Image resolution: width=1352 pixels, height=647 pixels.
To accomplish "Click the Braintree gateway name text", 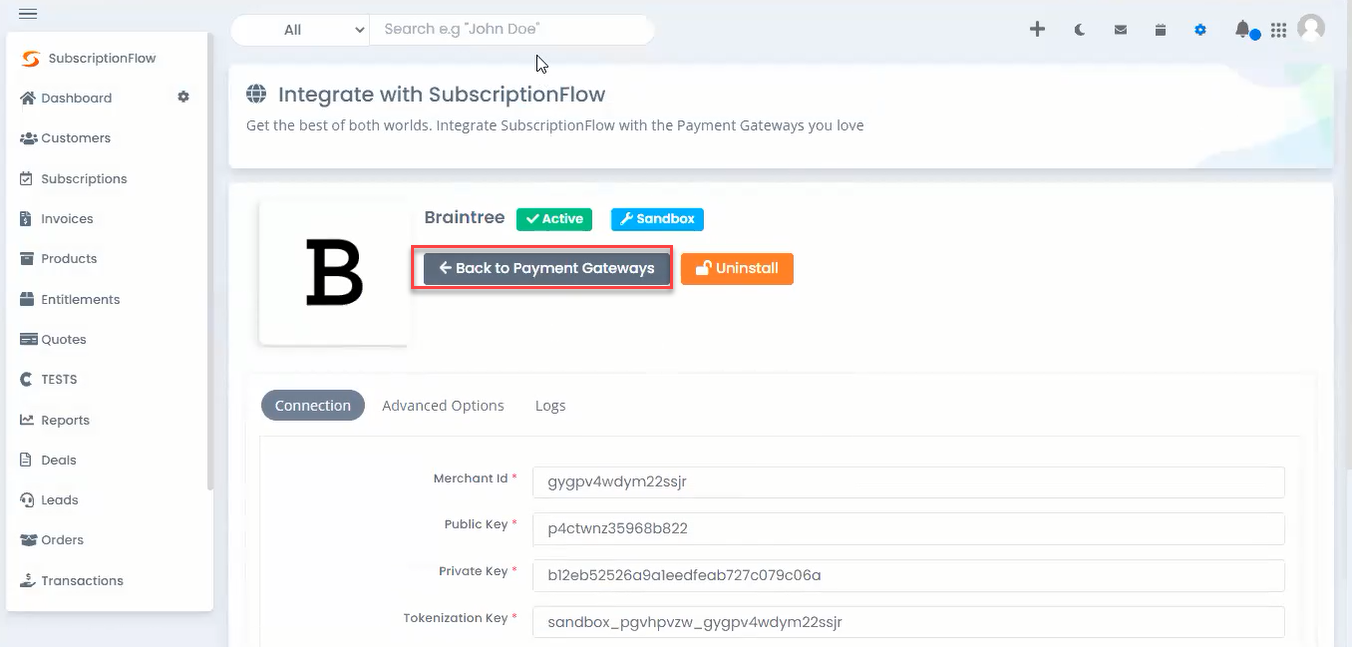I will (464, 217).
